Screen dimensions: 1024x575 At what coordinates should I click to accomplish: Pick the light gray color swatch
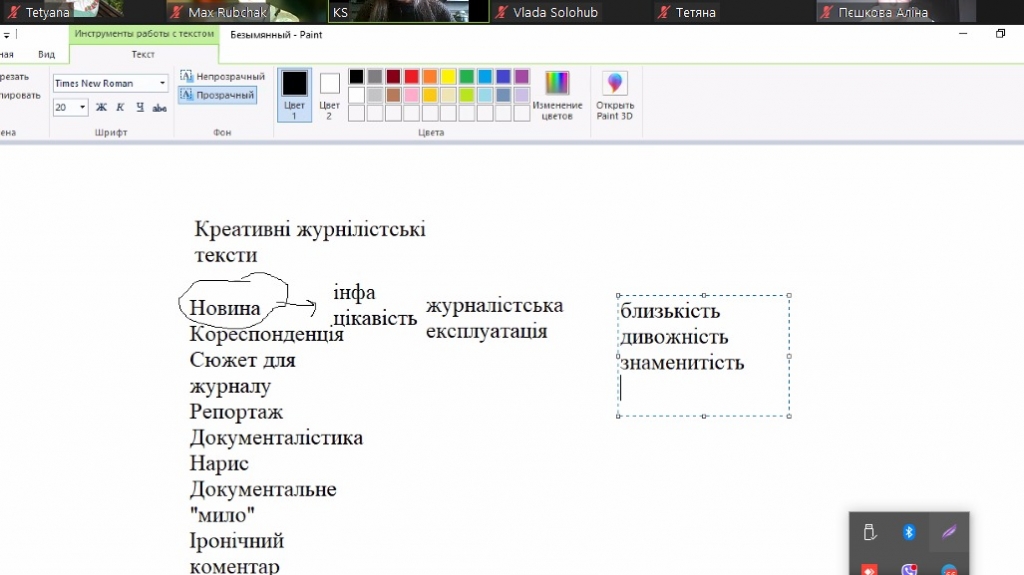(374, 95)
